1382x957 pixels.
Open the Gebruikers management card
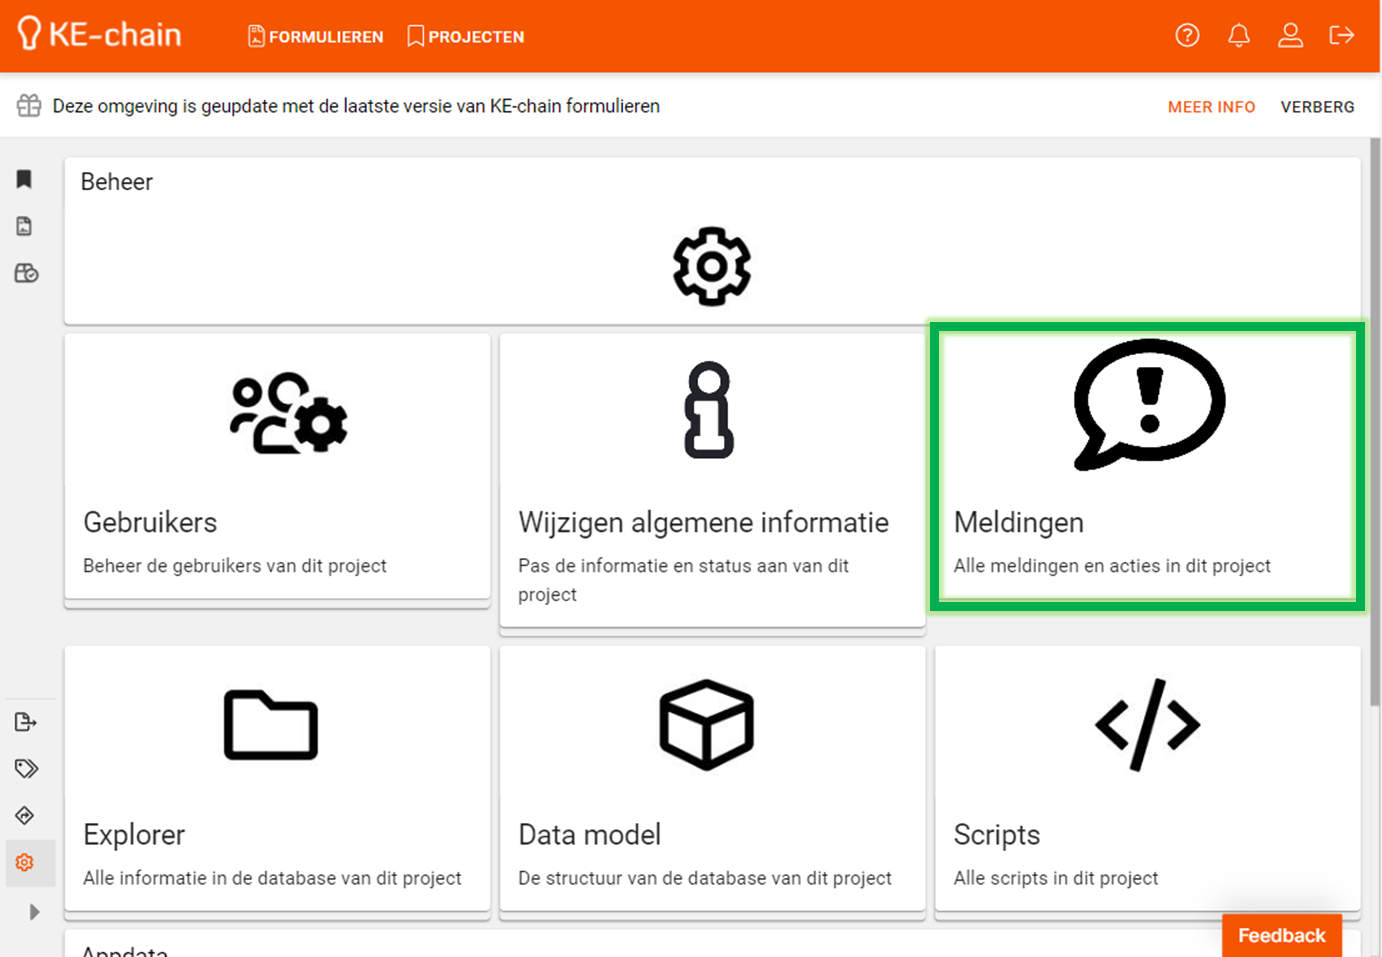click(x=277, y=466)
